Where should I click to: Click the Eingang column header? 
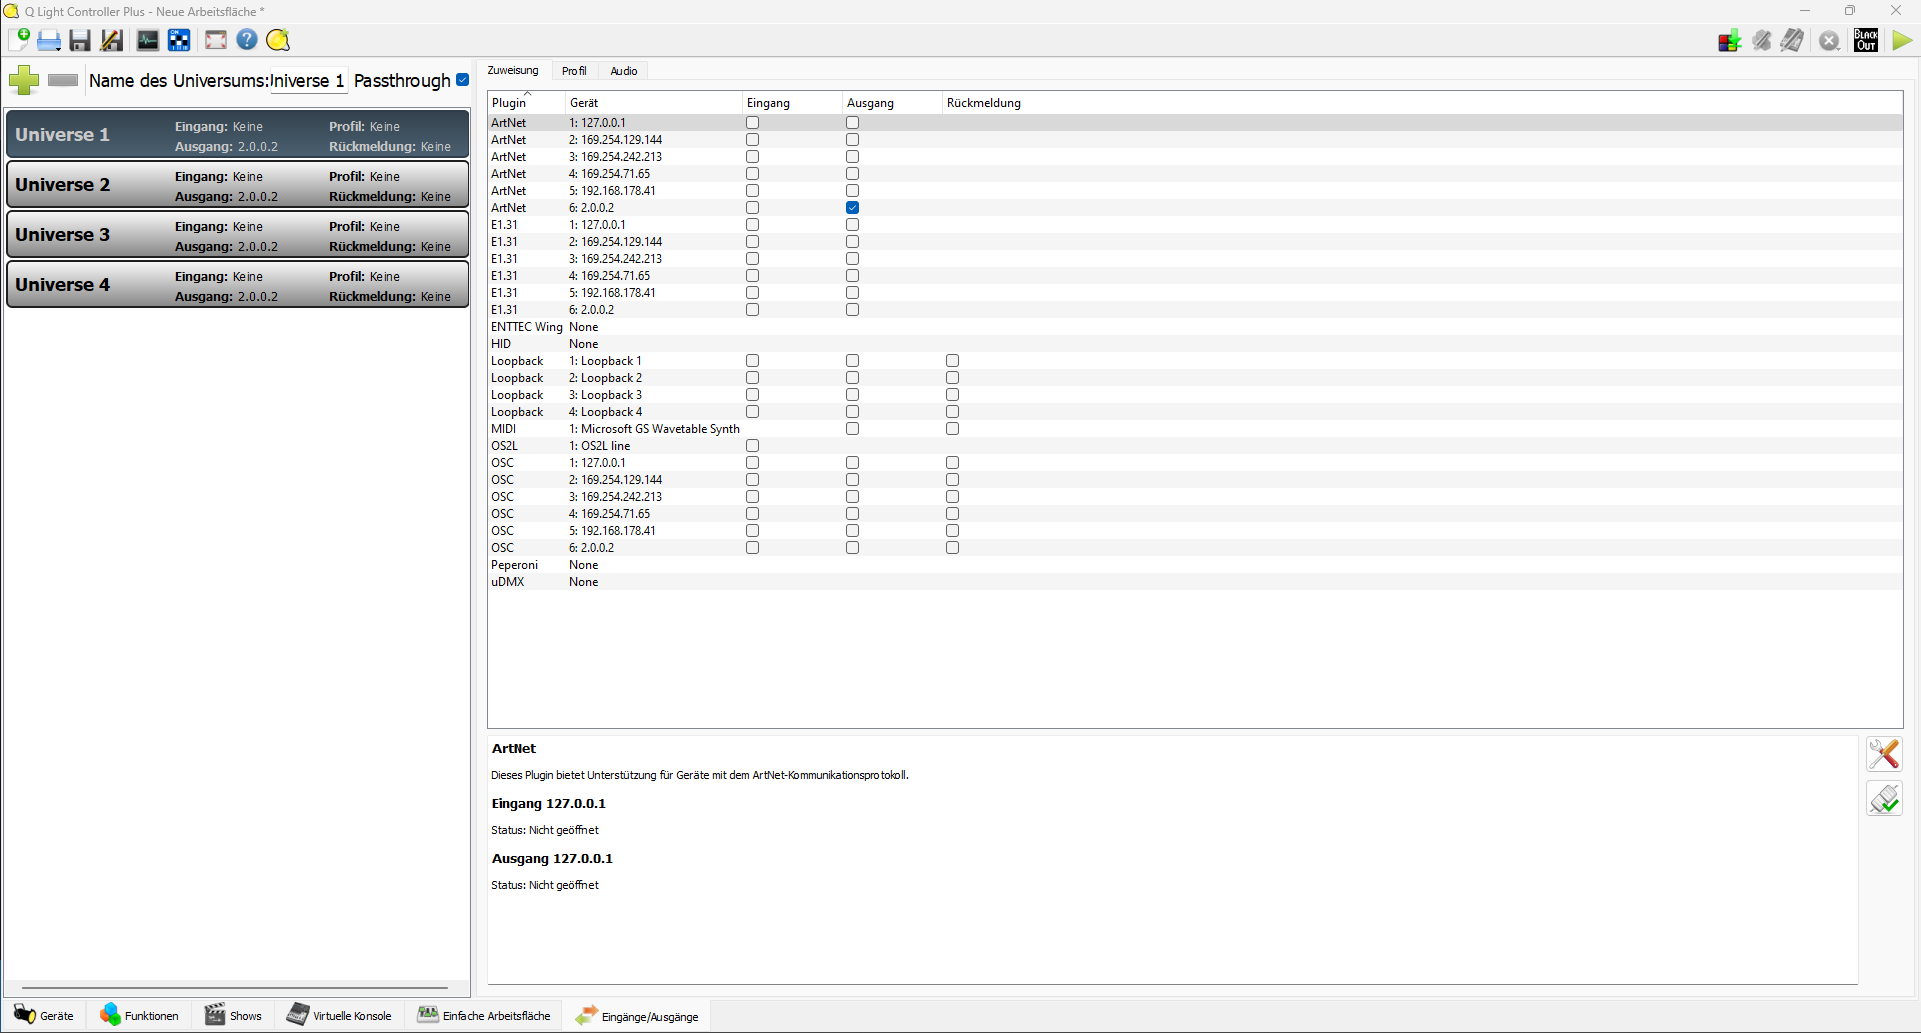pyautogui.click(x=792, y=103)
